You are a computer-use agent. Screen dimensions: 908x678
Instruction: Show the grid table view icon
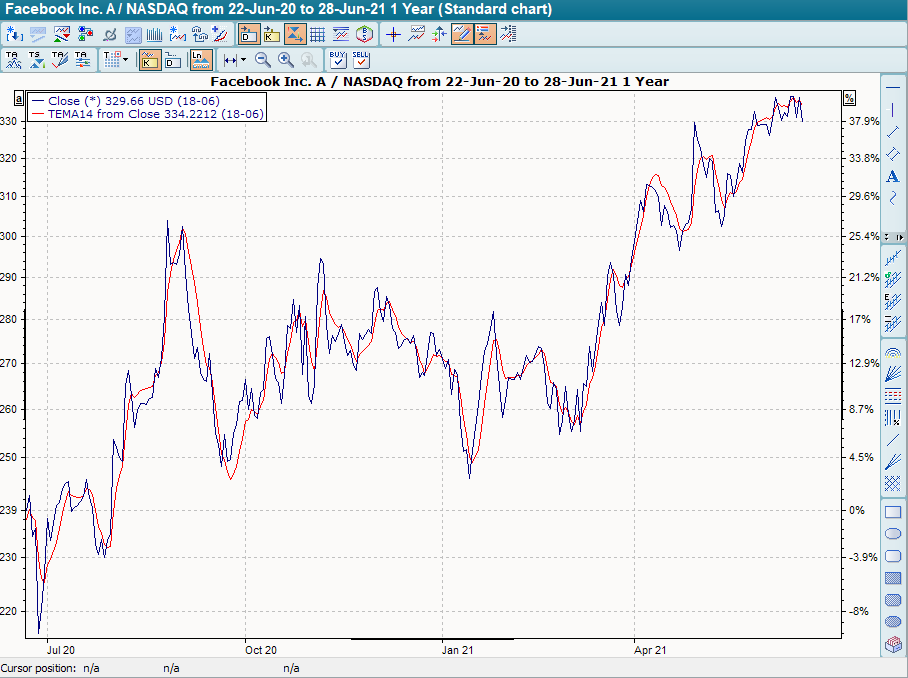[x=317, y=34]
